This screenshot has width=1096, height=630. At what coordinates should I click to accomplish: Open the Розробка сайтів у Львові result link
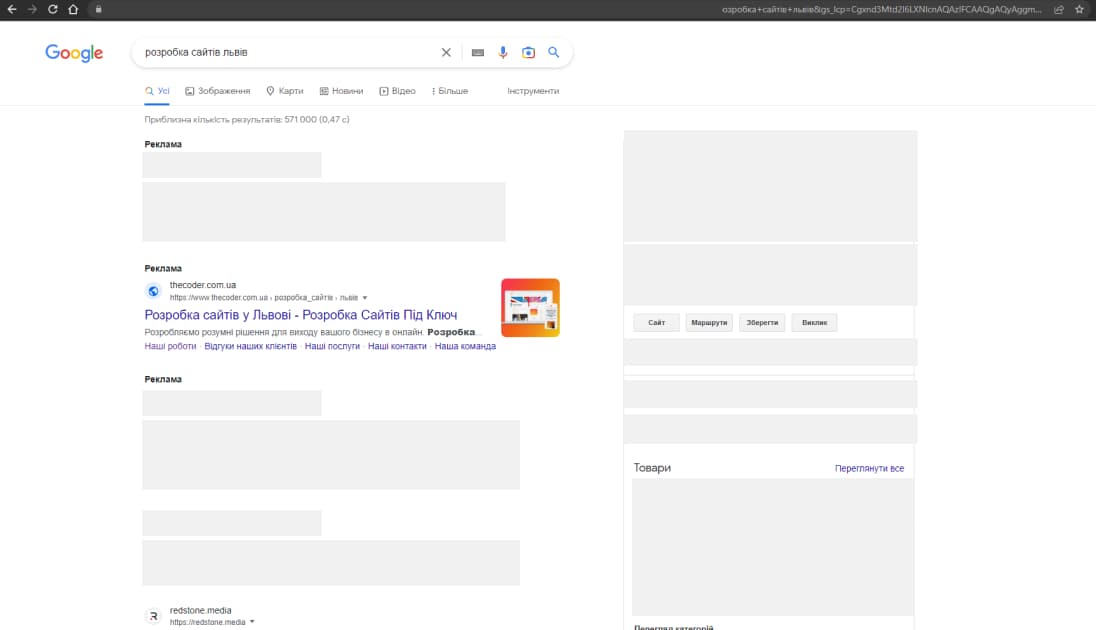(x=301, y=315)
